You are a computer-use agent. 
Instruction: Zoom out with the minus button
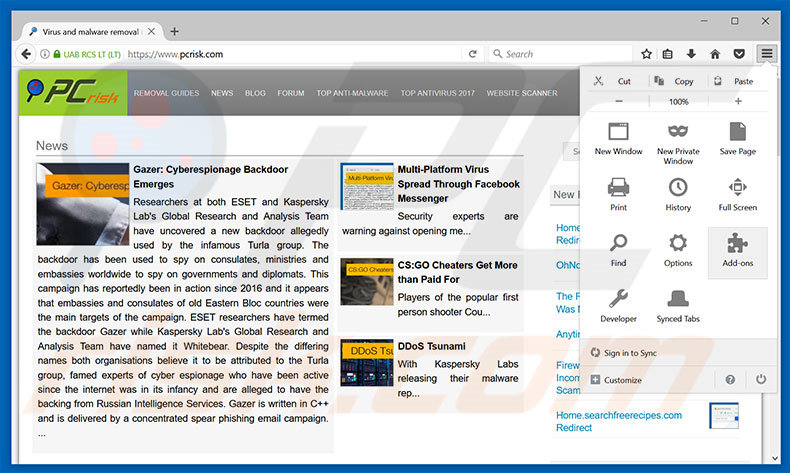click(x=619, y=101)
